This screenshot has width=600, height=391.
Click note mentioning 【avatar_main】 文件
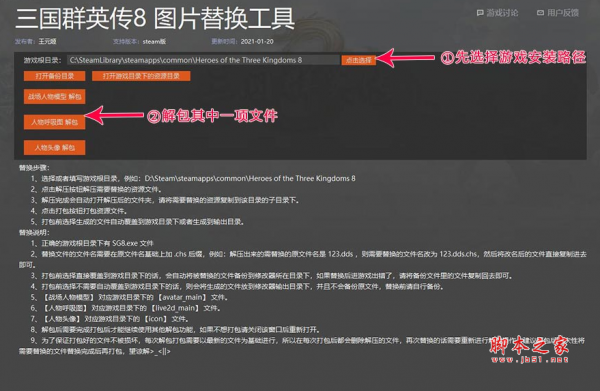pyautogui.click(x=129, y=297)
